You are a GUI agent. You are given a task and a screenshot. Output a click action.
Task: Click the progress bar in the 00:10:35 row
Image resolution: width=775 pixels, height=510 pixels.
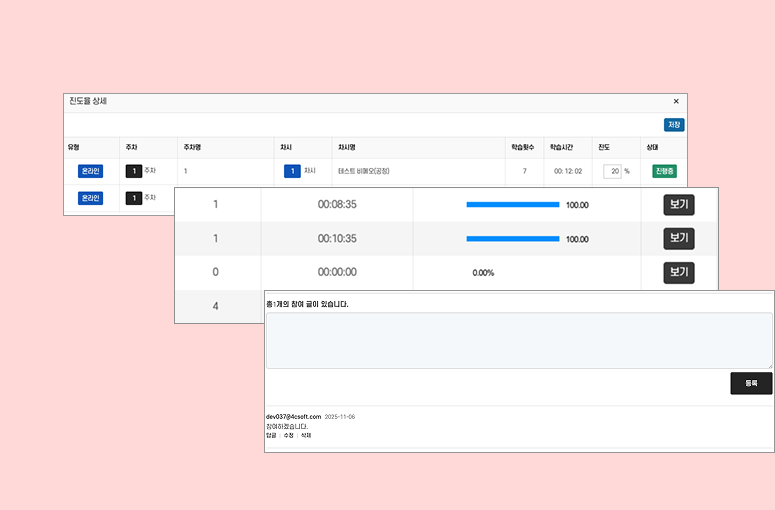tap(512, 239)
